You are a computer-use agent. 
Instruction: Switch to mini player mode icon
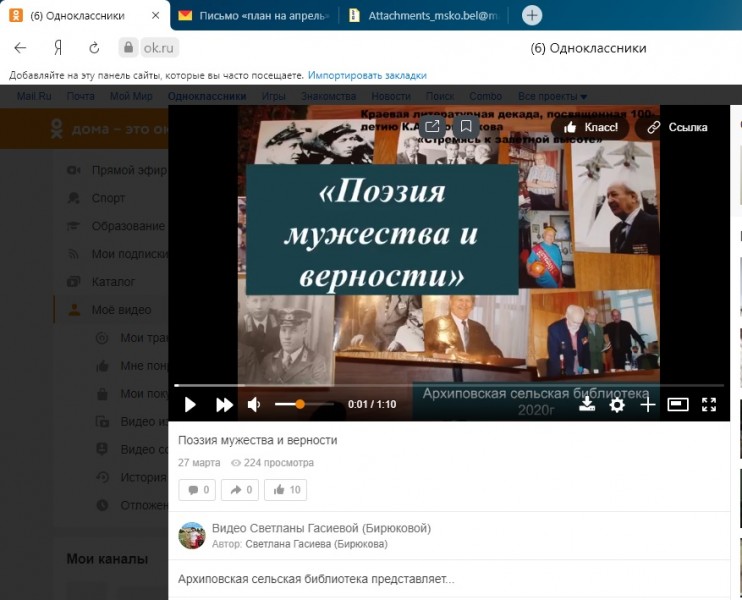678,405
